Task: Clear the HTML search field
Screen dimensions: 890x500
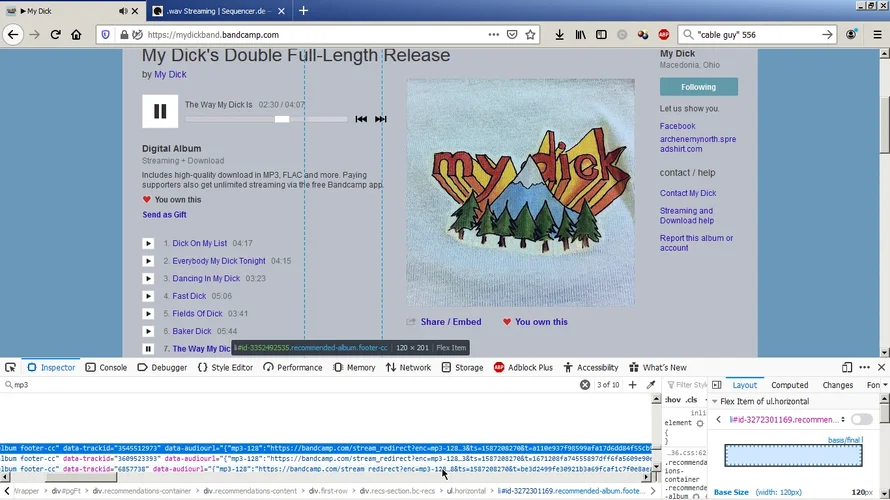Action: pyautogui.click(x=585, y=385)
